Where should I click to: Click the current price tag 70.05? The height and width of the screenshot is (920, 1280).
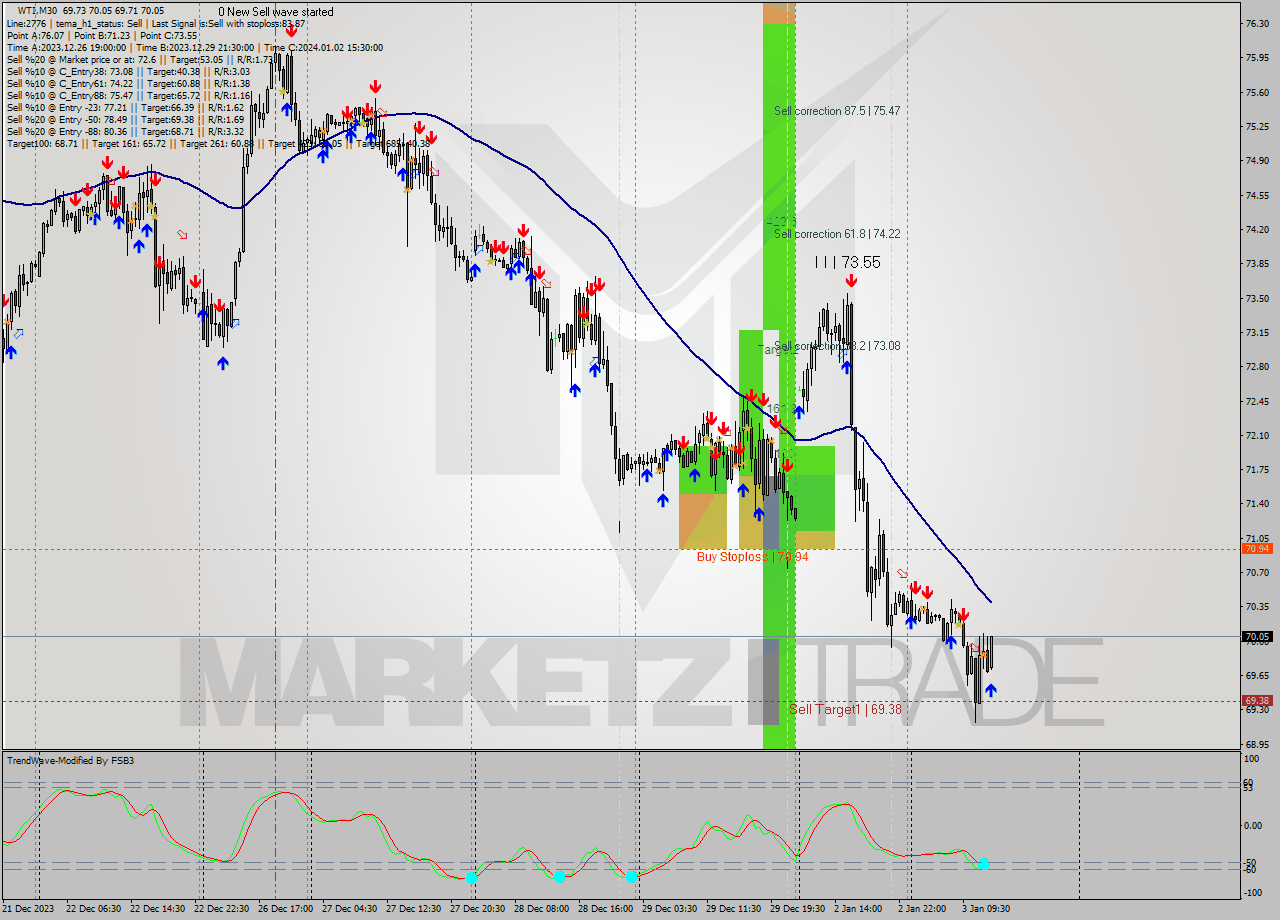1256,636
